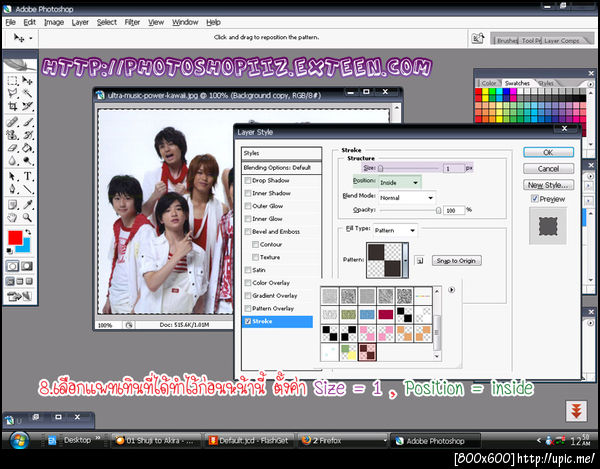The height and width of the screenshot is (469, 600).
Task: Enable the Inner Shadow checkbox
Action: [x=248, y=193]
